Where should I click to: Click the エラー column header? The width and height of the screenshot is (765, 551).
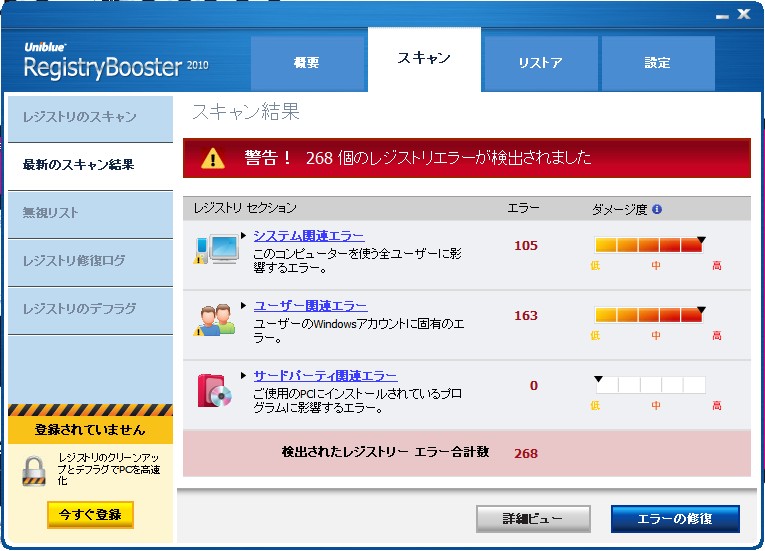[x=523, y=208]
